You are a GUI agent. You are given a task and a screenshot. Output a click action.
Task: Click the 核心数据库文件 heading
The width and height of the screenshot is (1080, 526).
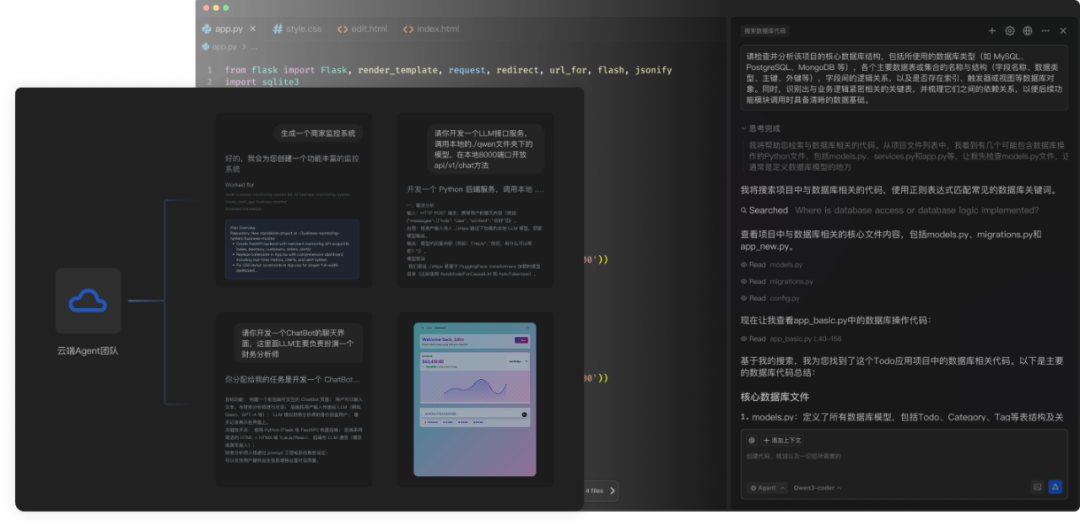775,397
